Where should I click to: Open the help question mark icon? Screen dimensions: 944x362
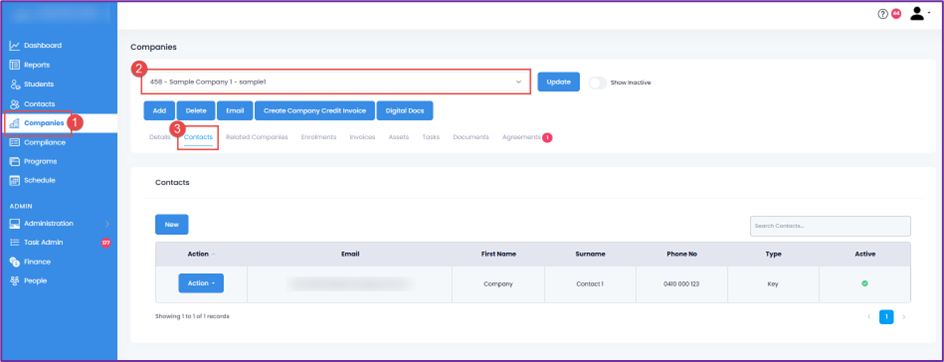[883, 14]
